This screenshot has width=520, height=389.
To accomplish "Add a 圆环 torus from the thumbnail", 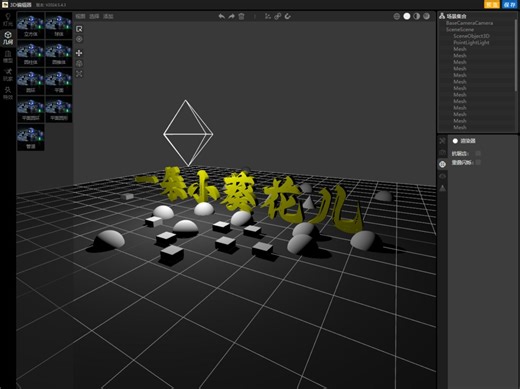I will [x=31, y=81].
